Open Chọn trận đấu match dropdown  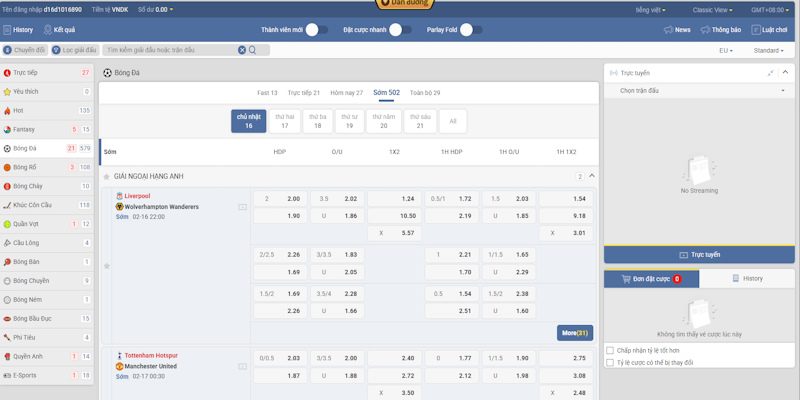click(x=699, y=90)
